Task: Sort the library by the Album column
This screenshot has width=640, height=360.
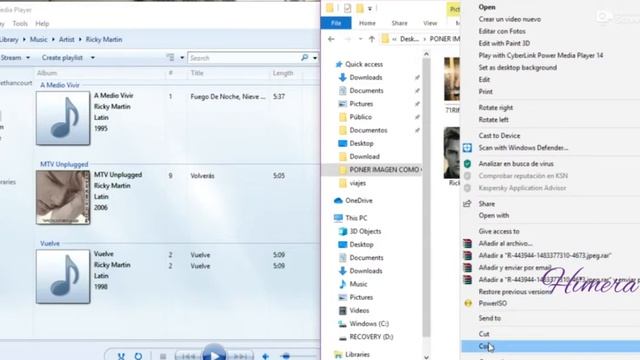Action: click(x=47, y=73)
